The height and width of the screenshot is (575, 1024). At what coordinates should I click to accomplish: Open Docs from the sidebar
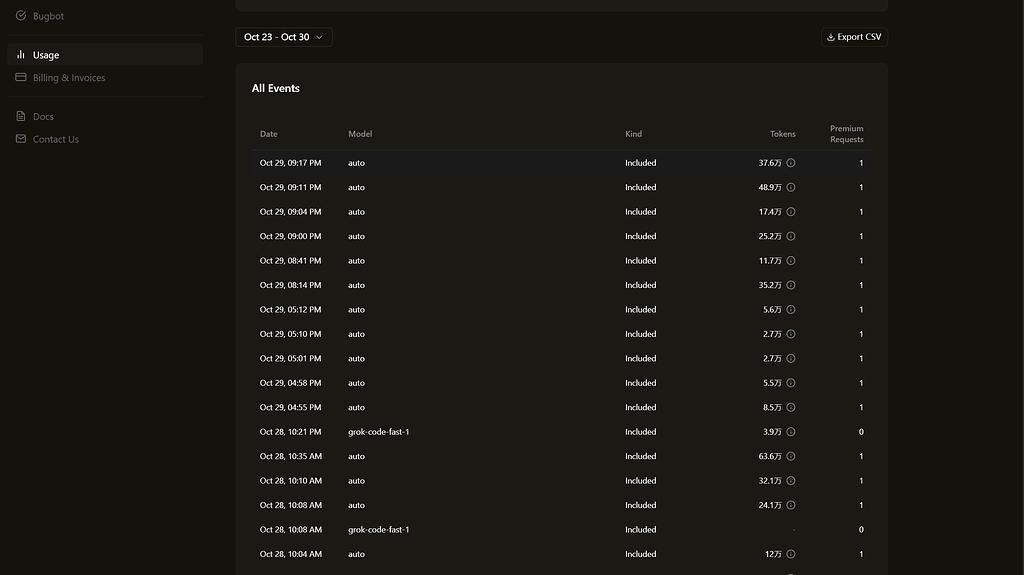[104, 116]
